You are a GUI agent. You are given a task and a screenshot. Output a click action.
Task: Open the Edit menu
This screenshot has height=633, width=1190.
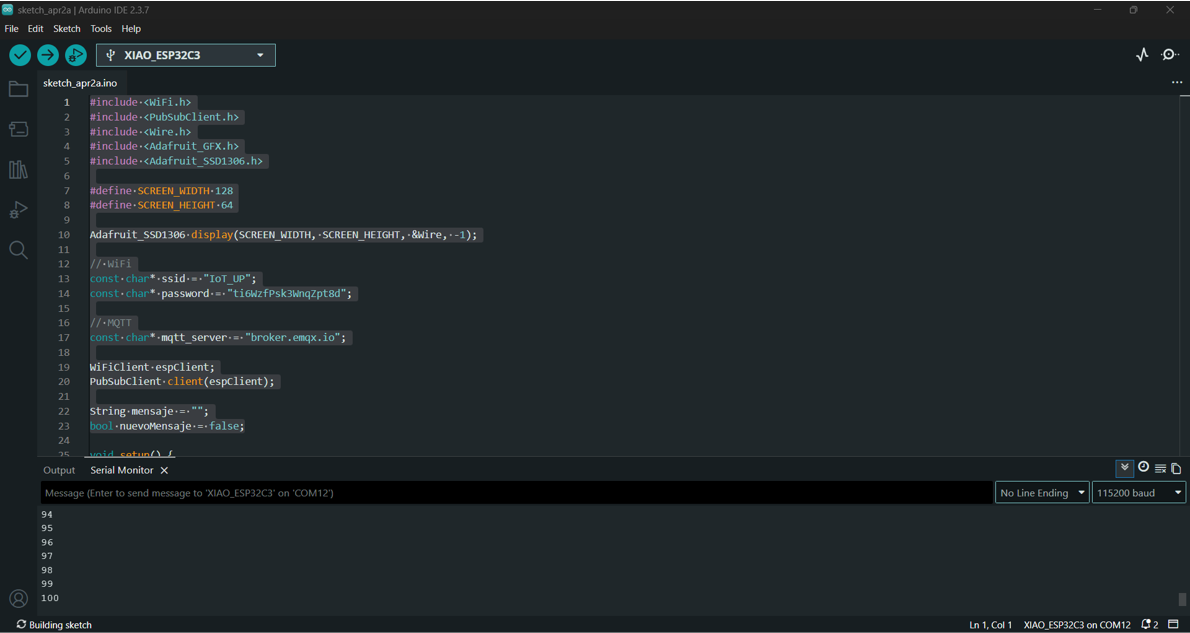click(x=36, y=29)
